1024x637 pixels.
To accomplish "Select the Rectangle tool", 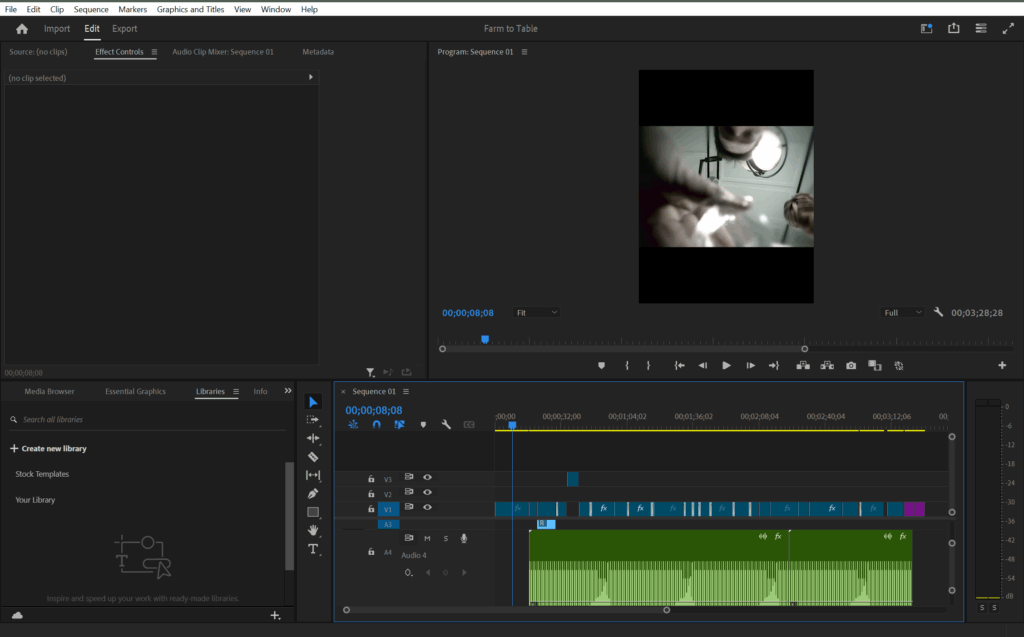I will pyautogui.click(x=313, y=512).
